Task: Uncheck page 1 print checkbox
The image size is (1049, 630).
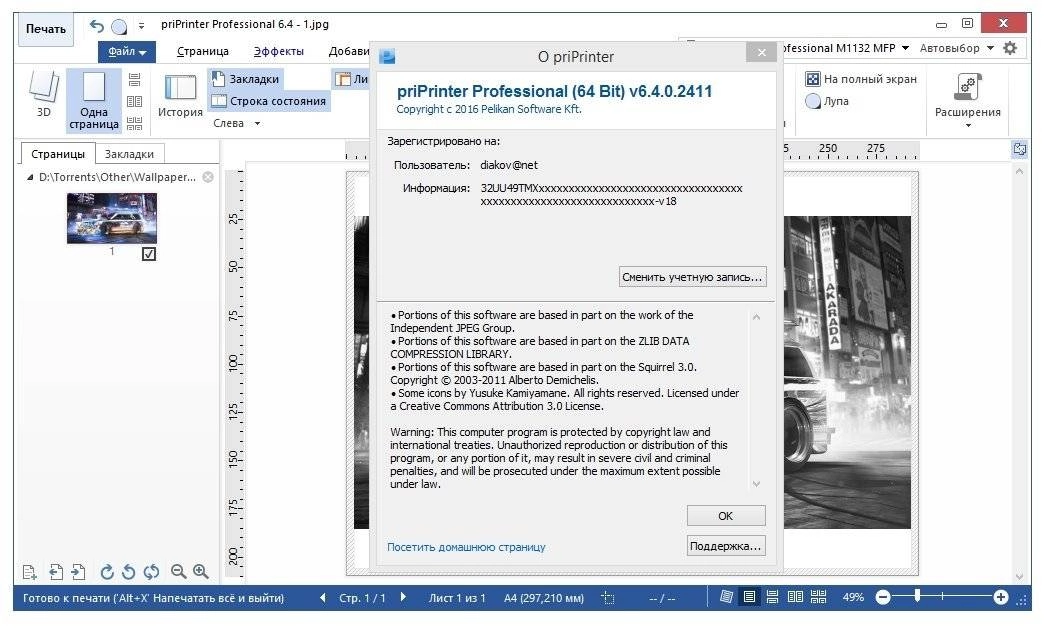Action: tap(149, 254)
